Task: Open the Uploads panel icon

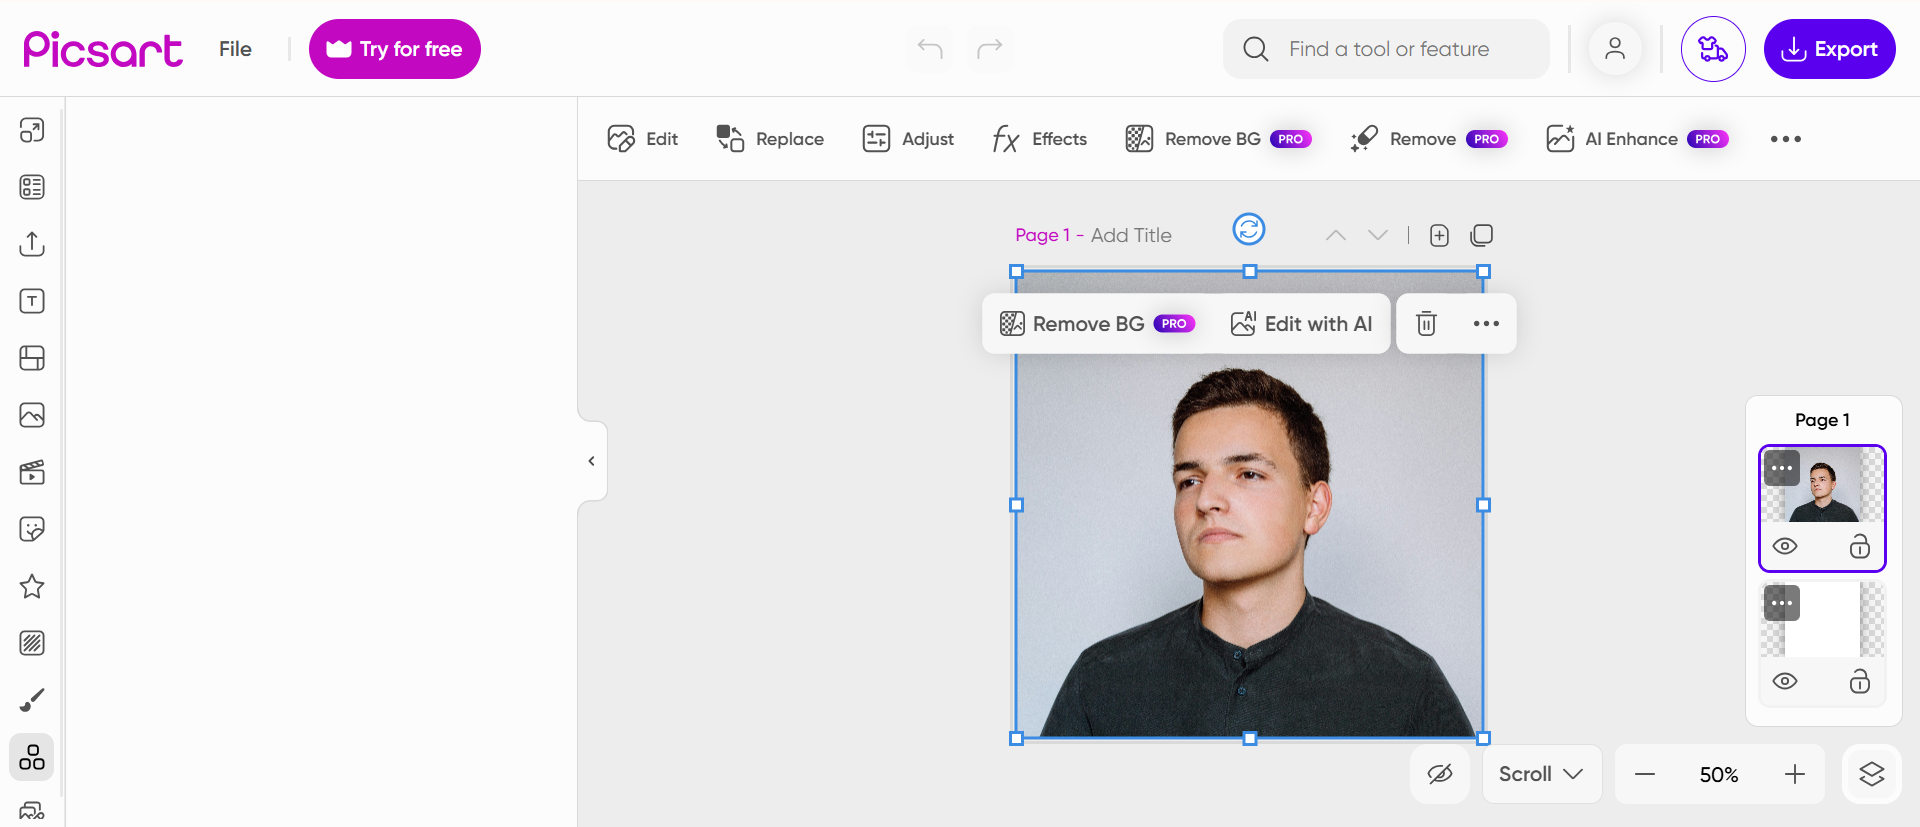Action: click(32, 244)
